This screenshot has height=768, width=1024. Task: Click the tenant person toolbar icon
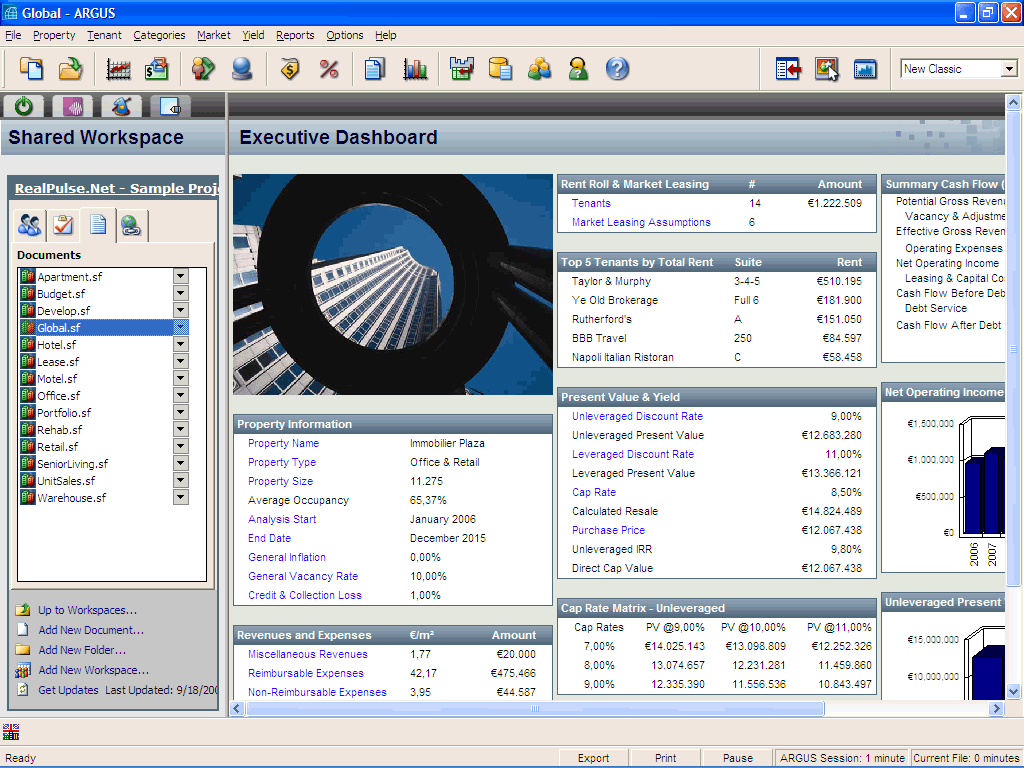pos(203,69)
